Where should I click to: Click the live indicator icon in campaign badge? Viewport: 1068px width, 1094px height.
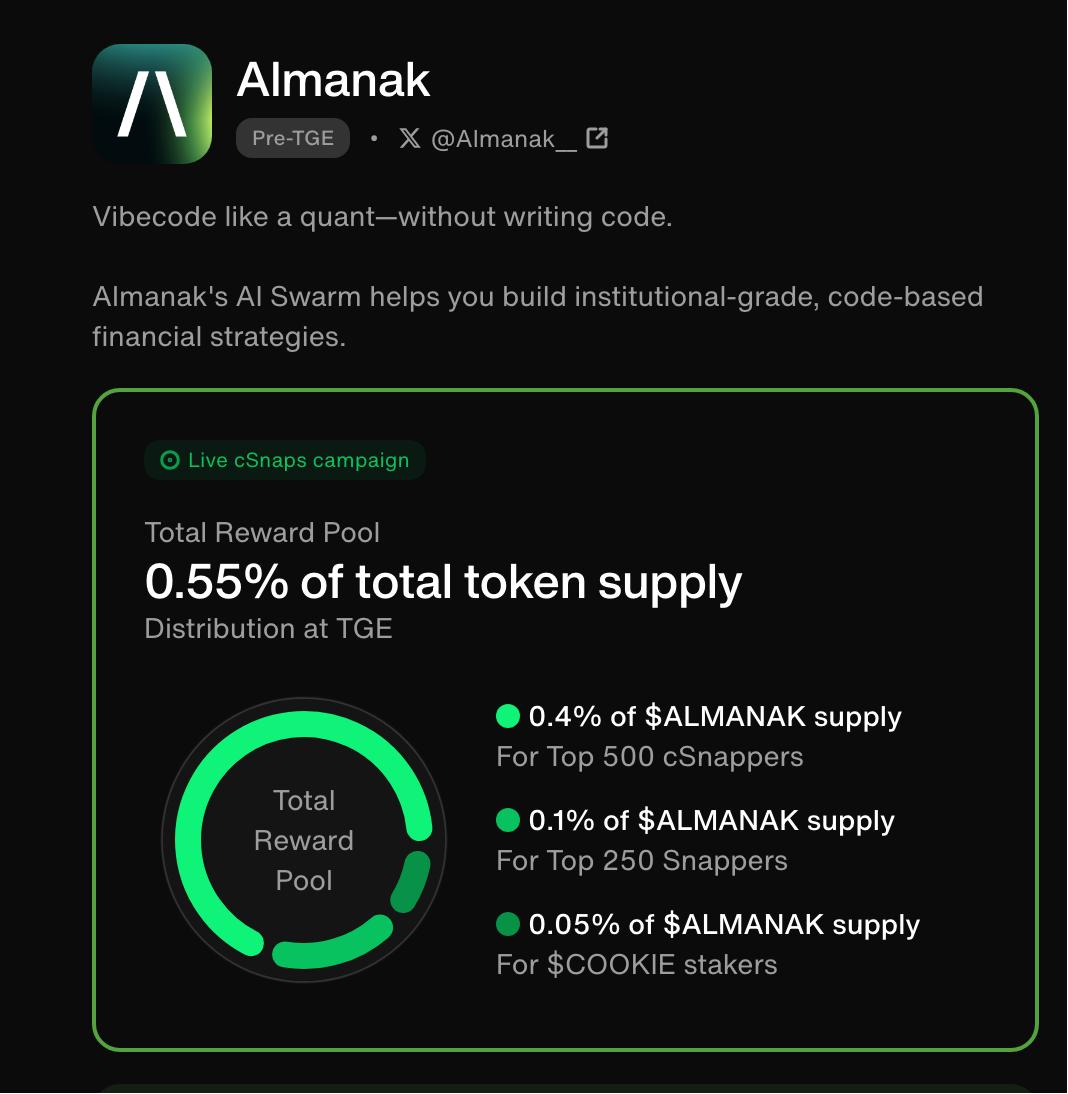[x=170, y=460]
